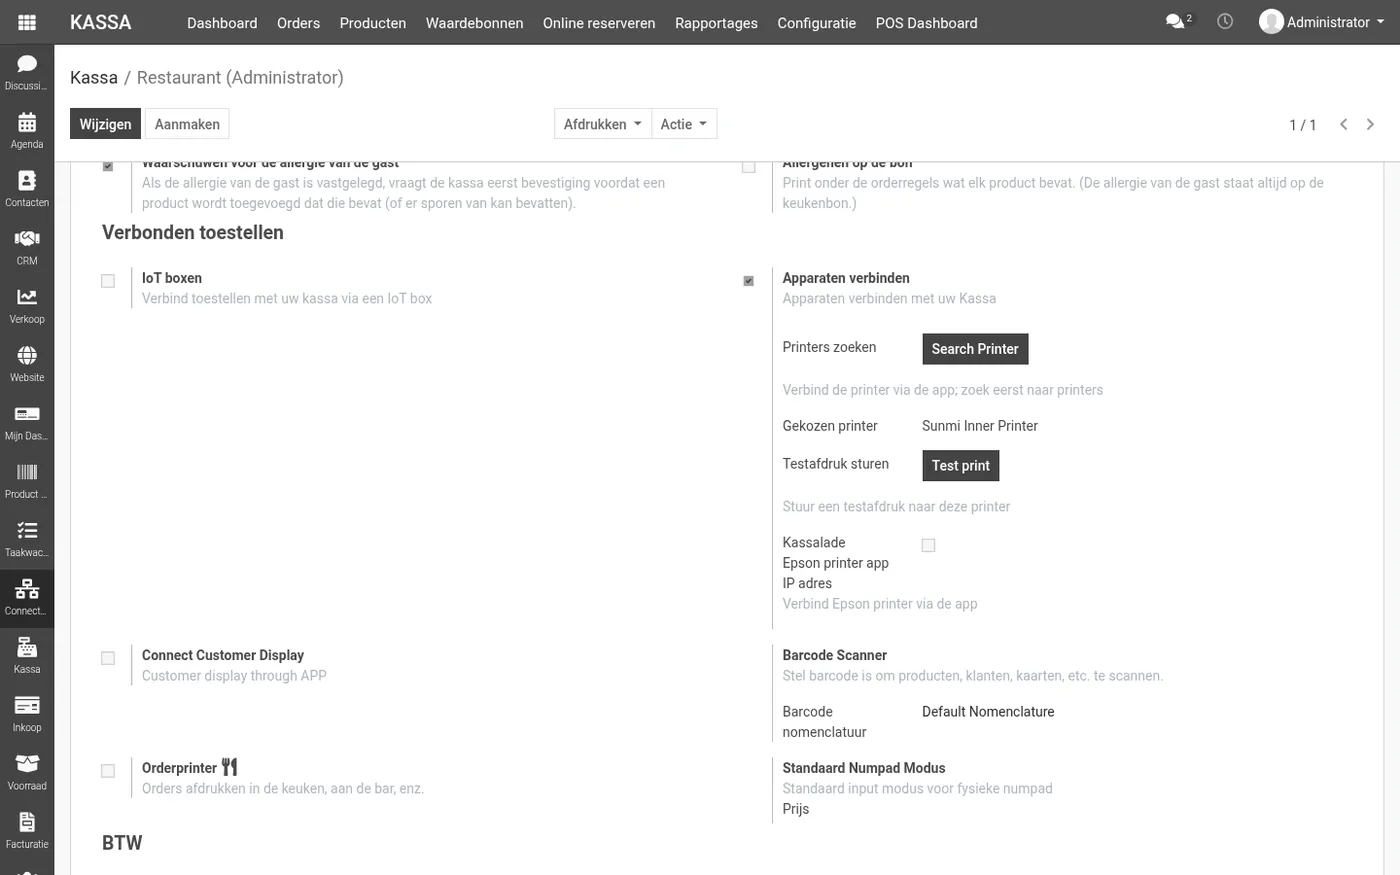Open Facturatie invoicing app
The width and height of the screenshot is (1400, 875).
pyautogui.click(x=27, y=831)
